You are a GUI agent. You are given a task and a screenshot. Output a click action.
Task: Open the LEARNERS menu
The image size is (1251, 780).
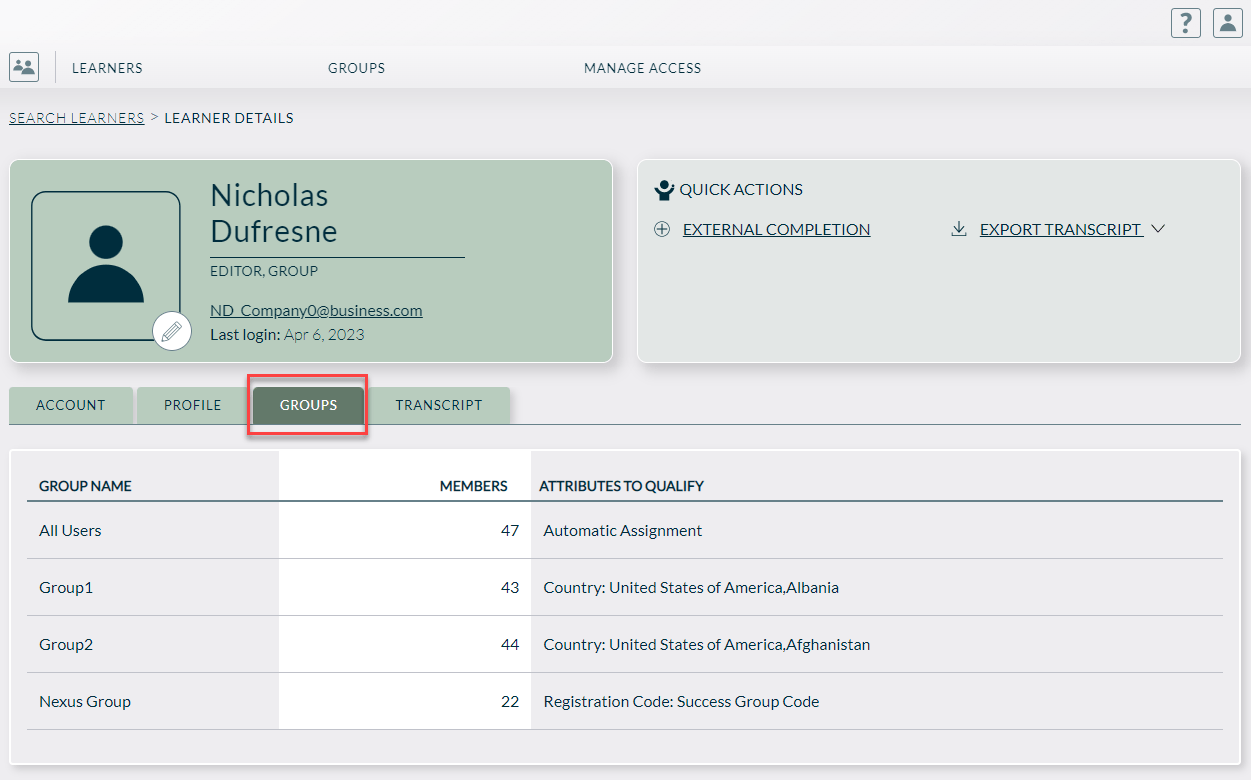pos(107,68)
